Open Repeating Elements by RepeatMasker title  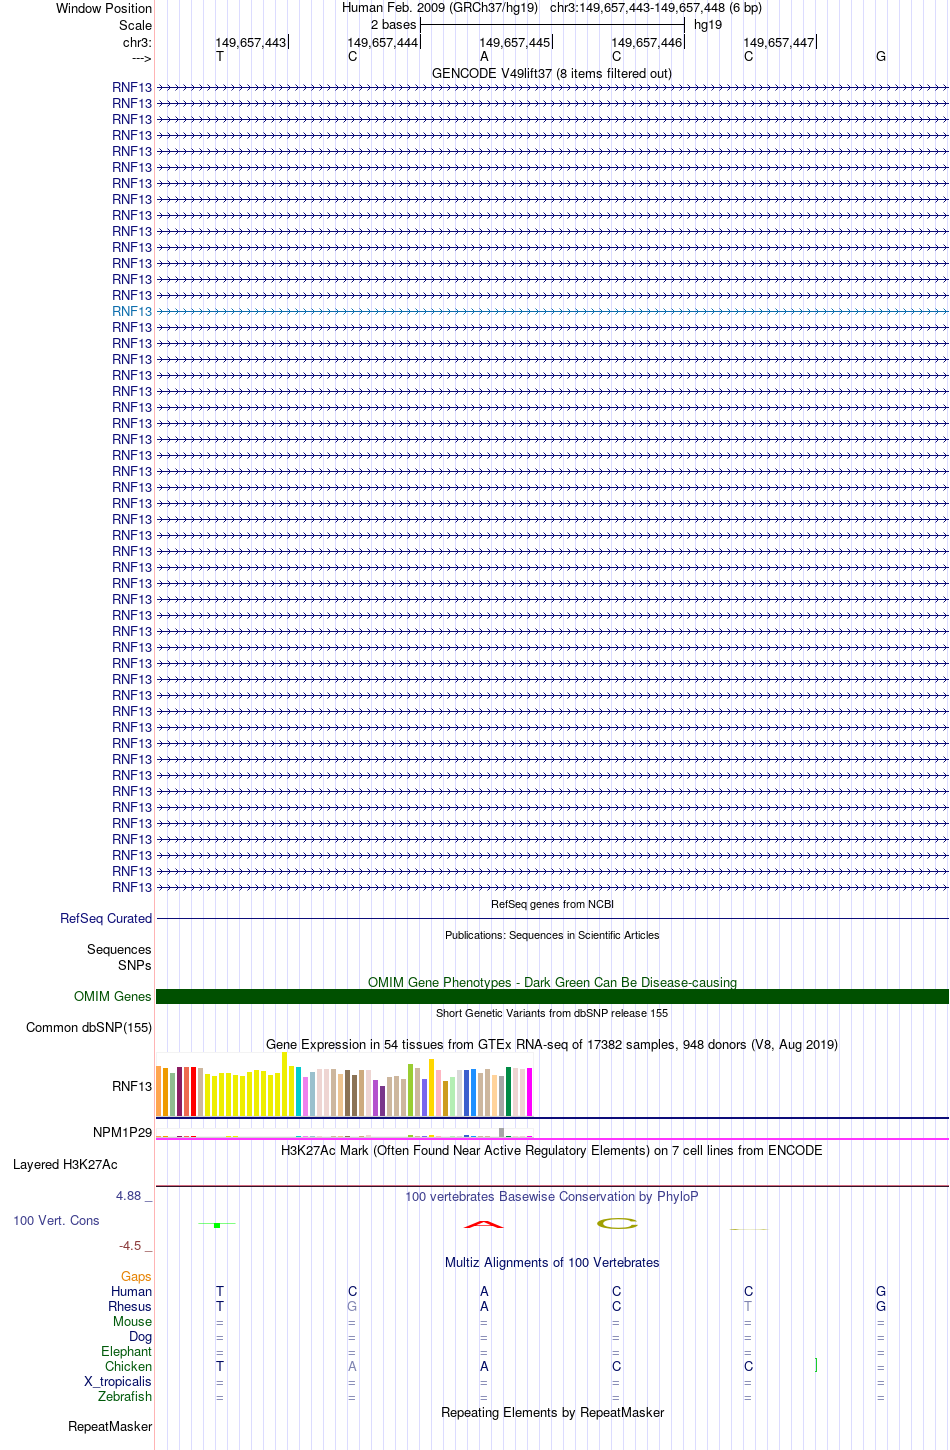point(552,1412)
